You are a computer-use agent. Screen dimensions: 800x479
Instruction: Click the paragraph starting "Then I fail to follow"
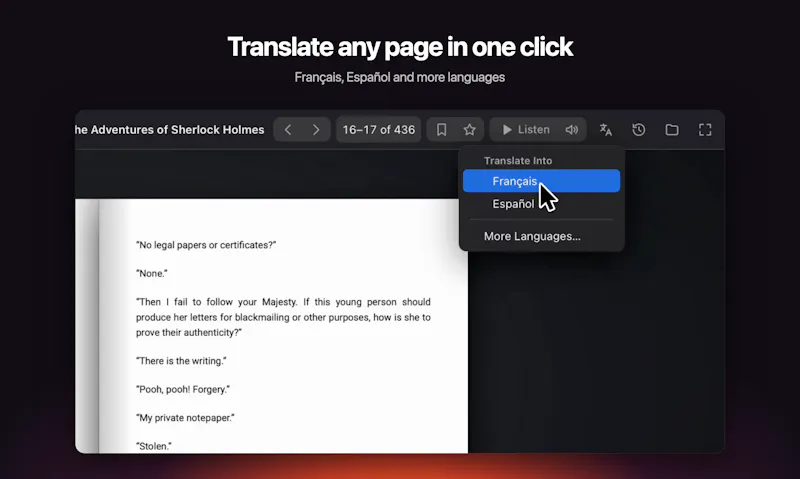click(x=283, y=317)
